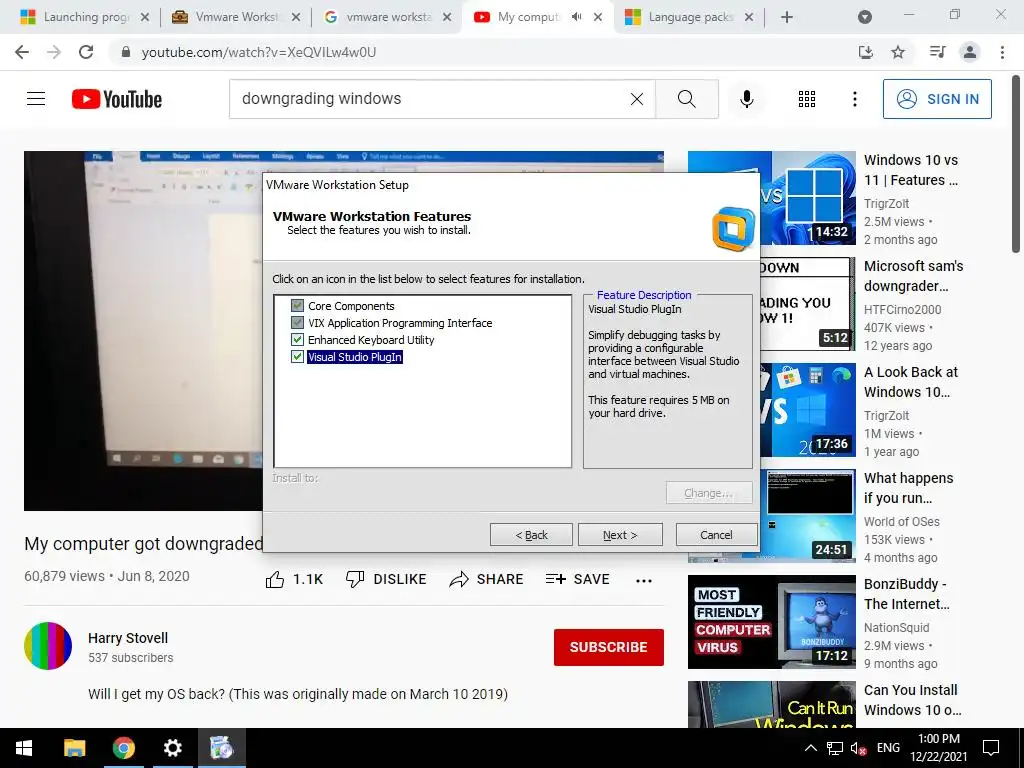
Task: Click the Sign In button
Action: [937, 99]
